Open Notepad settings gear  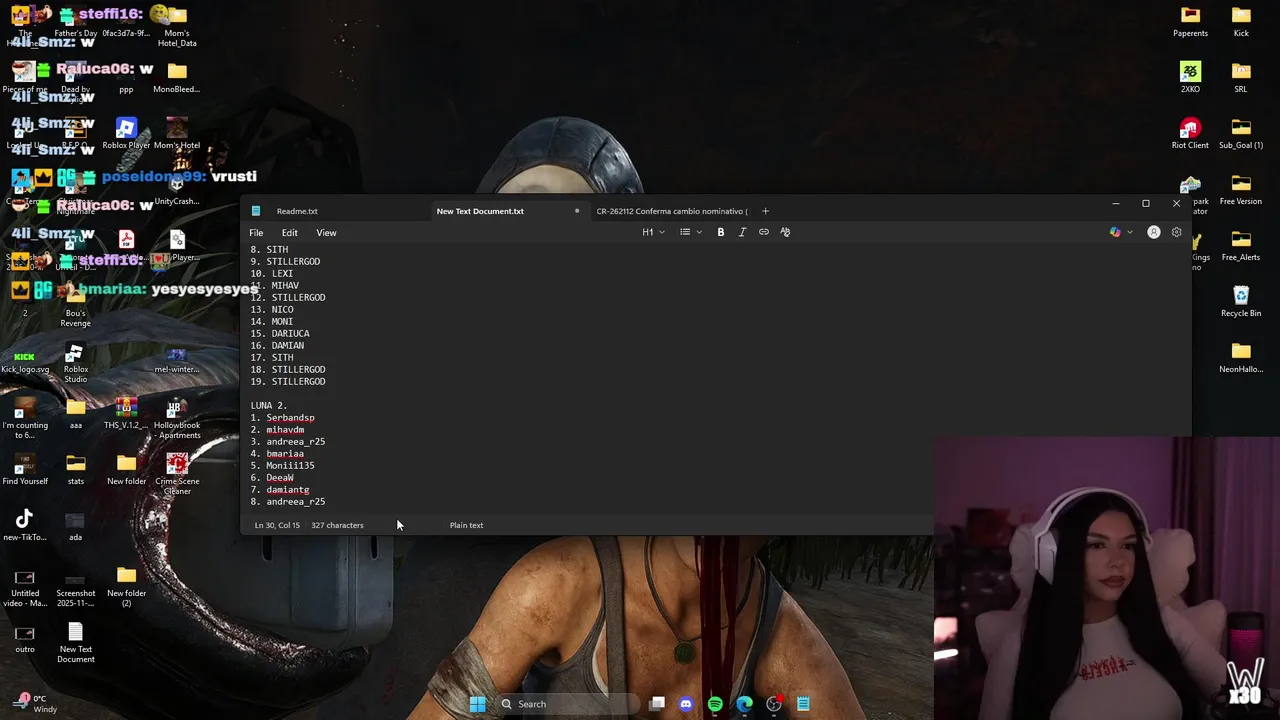[1176, 232]
